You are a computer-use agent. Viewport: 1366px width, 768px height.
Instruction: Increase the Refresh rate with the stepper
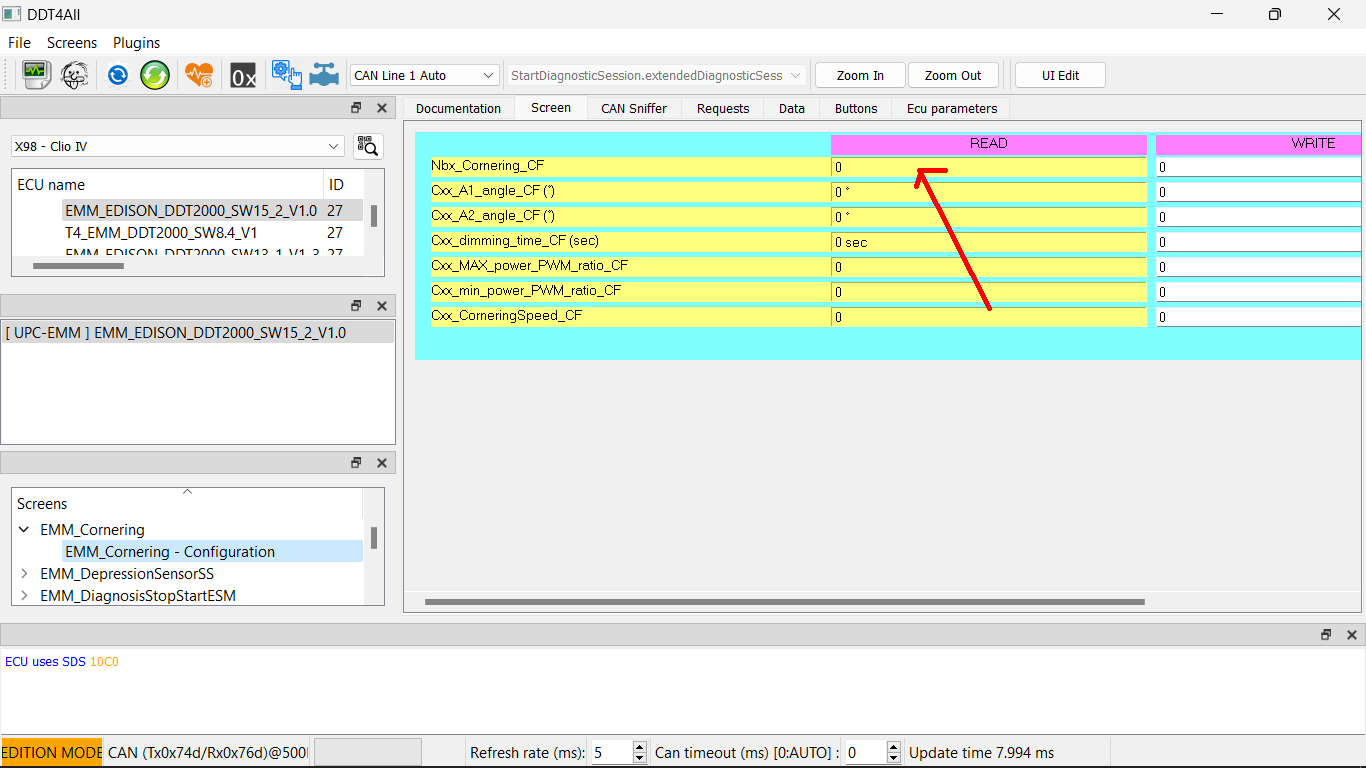point(640,747)
